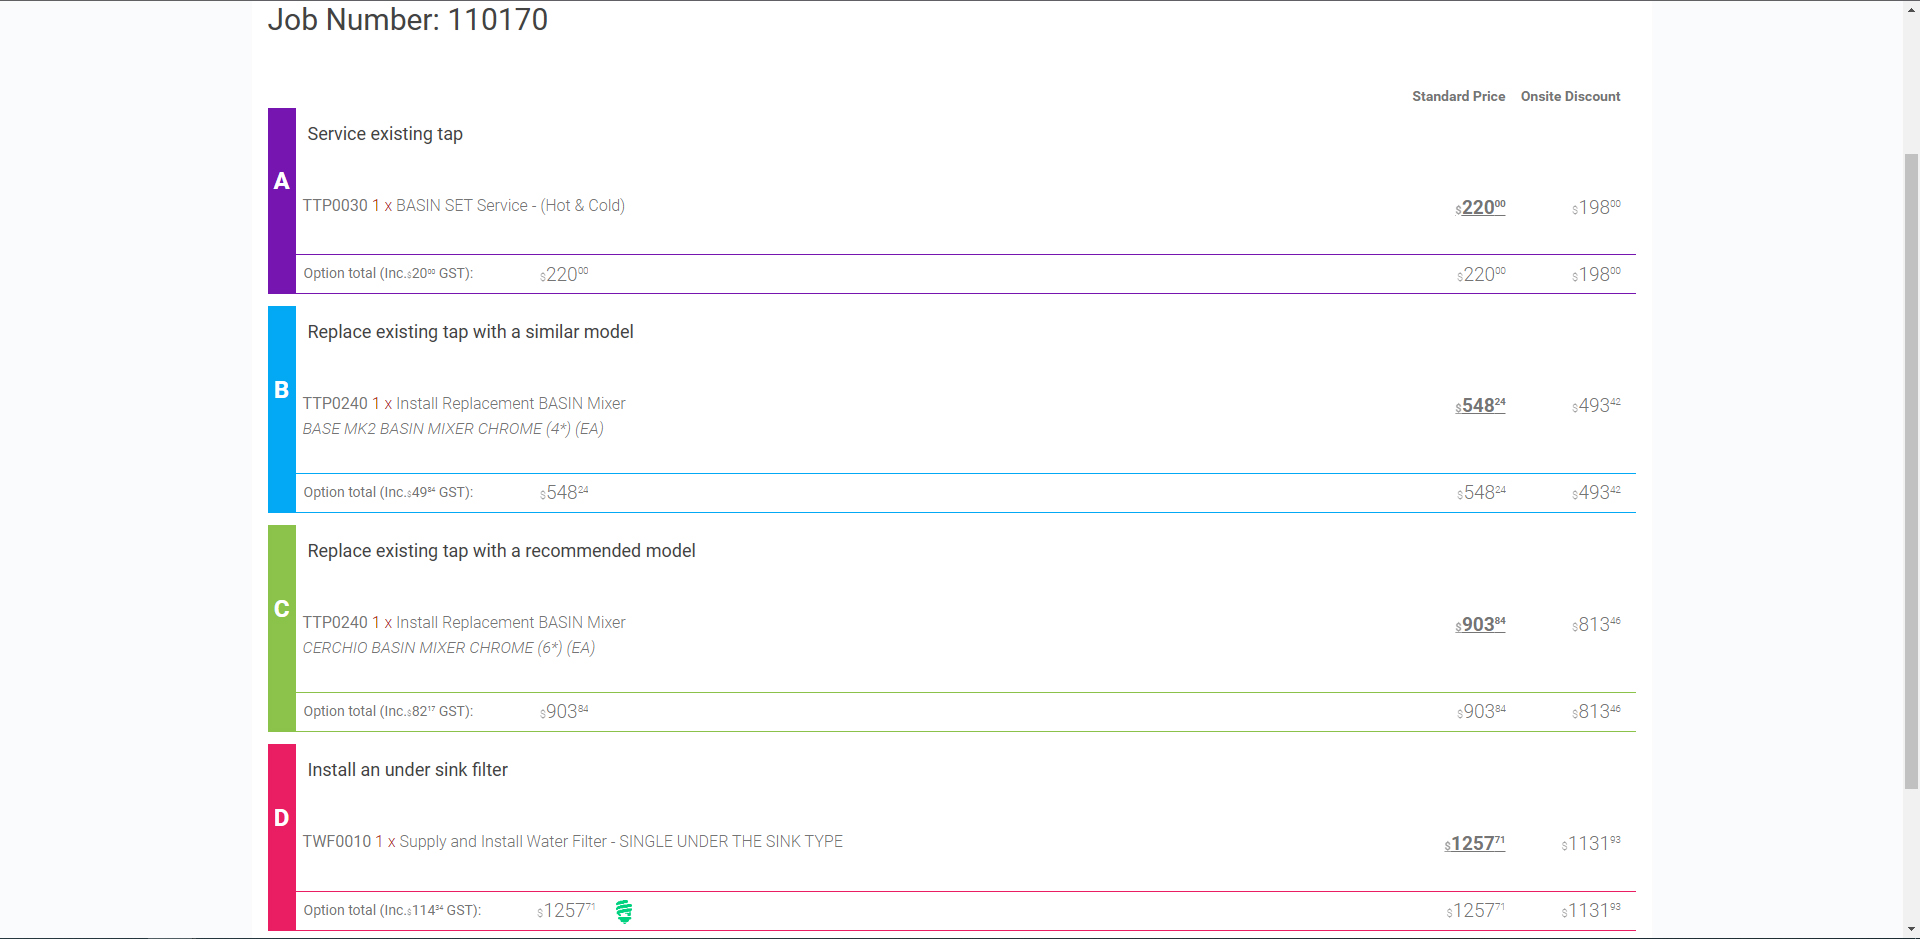Viewport: 1920px width, 939px height.
Task: Select the blue Option B badge
Action: (x=281, y=390)
